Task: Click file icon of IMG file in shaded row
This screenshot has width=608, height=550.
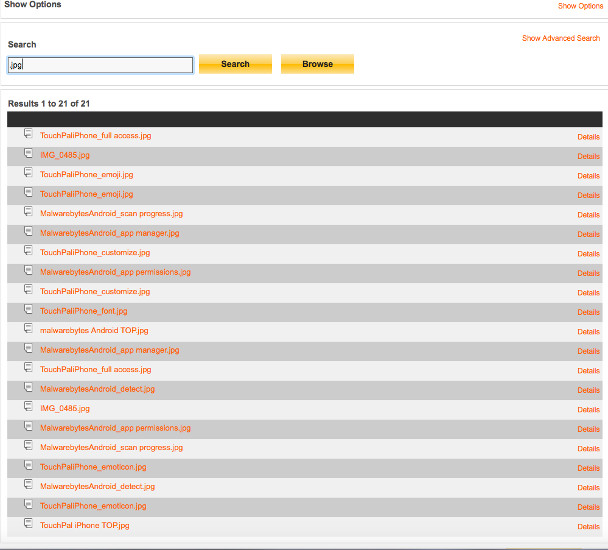Action: click(28, 153)
